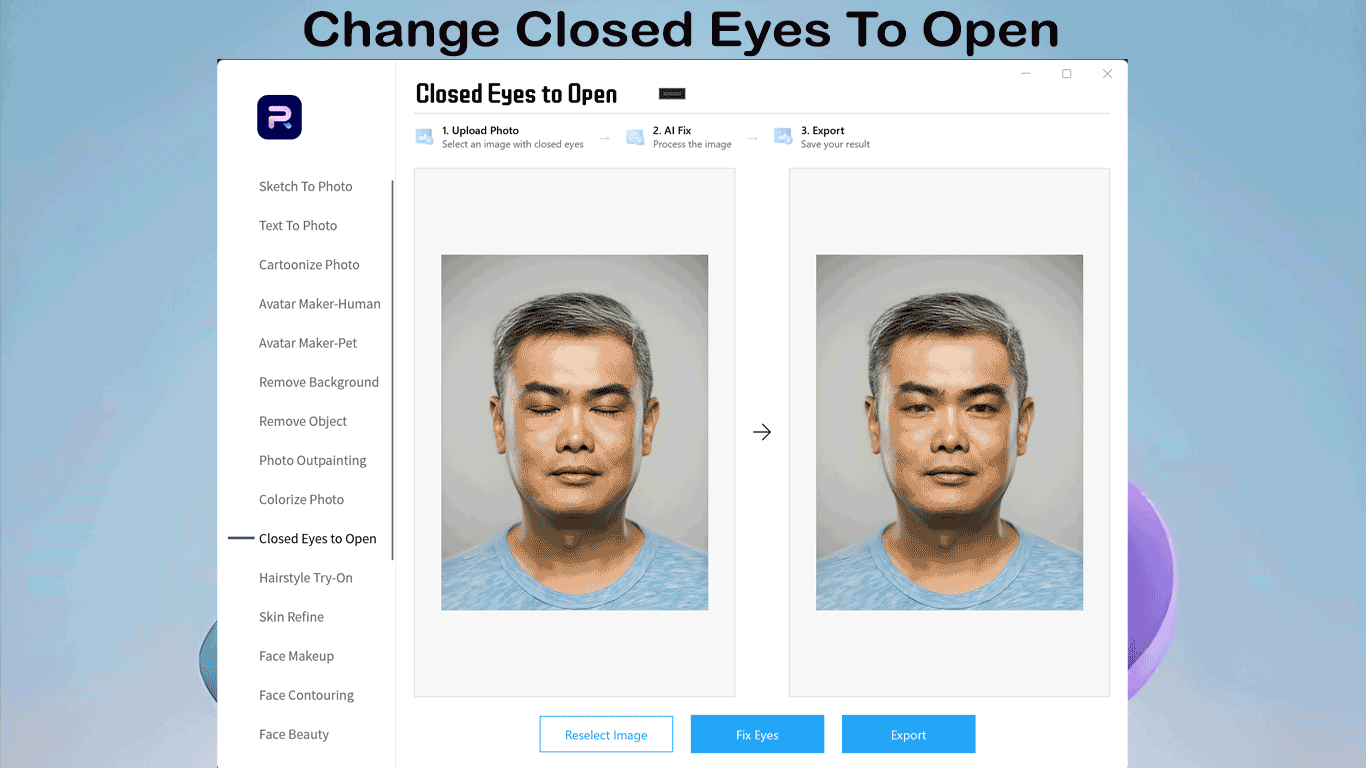This screenshot has width=1366, height=768.
Task: Click the AI Fix step icon
Action: (x=635, y=137)
